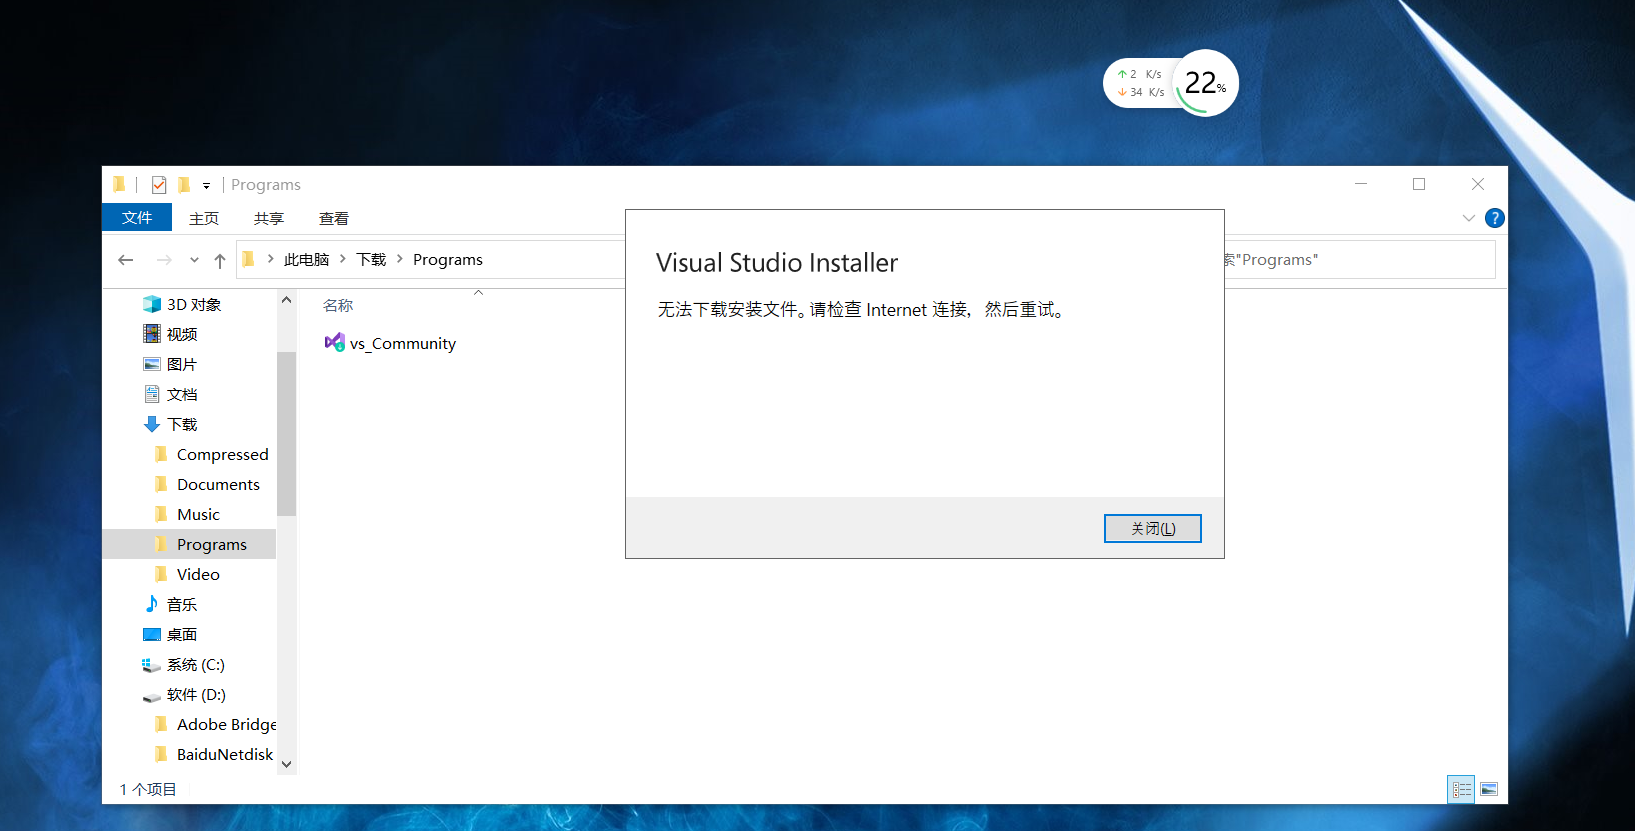Click Programs in the address breadcrumb
Image resolution: width=1635 pixels, height=831 pixels.
click(x=448, y=260)
